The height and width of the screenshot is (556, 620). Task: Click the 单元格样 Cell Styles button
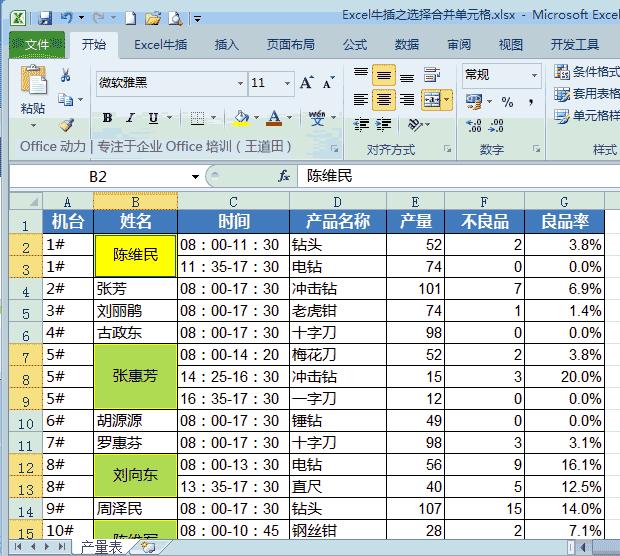(x=586, y=116)
